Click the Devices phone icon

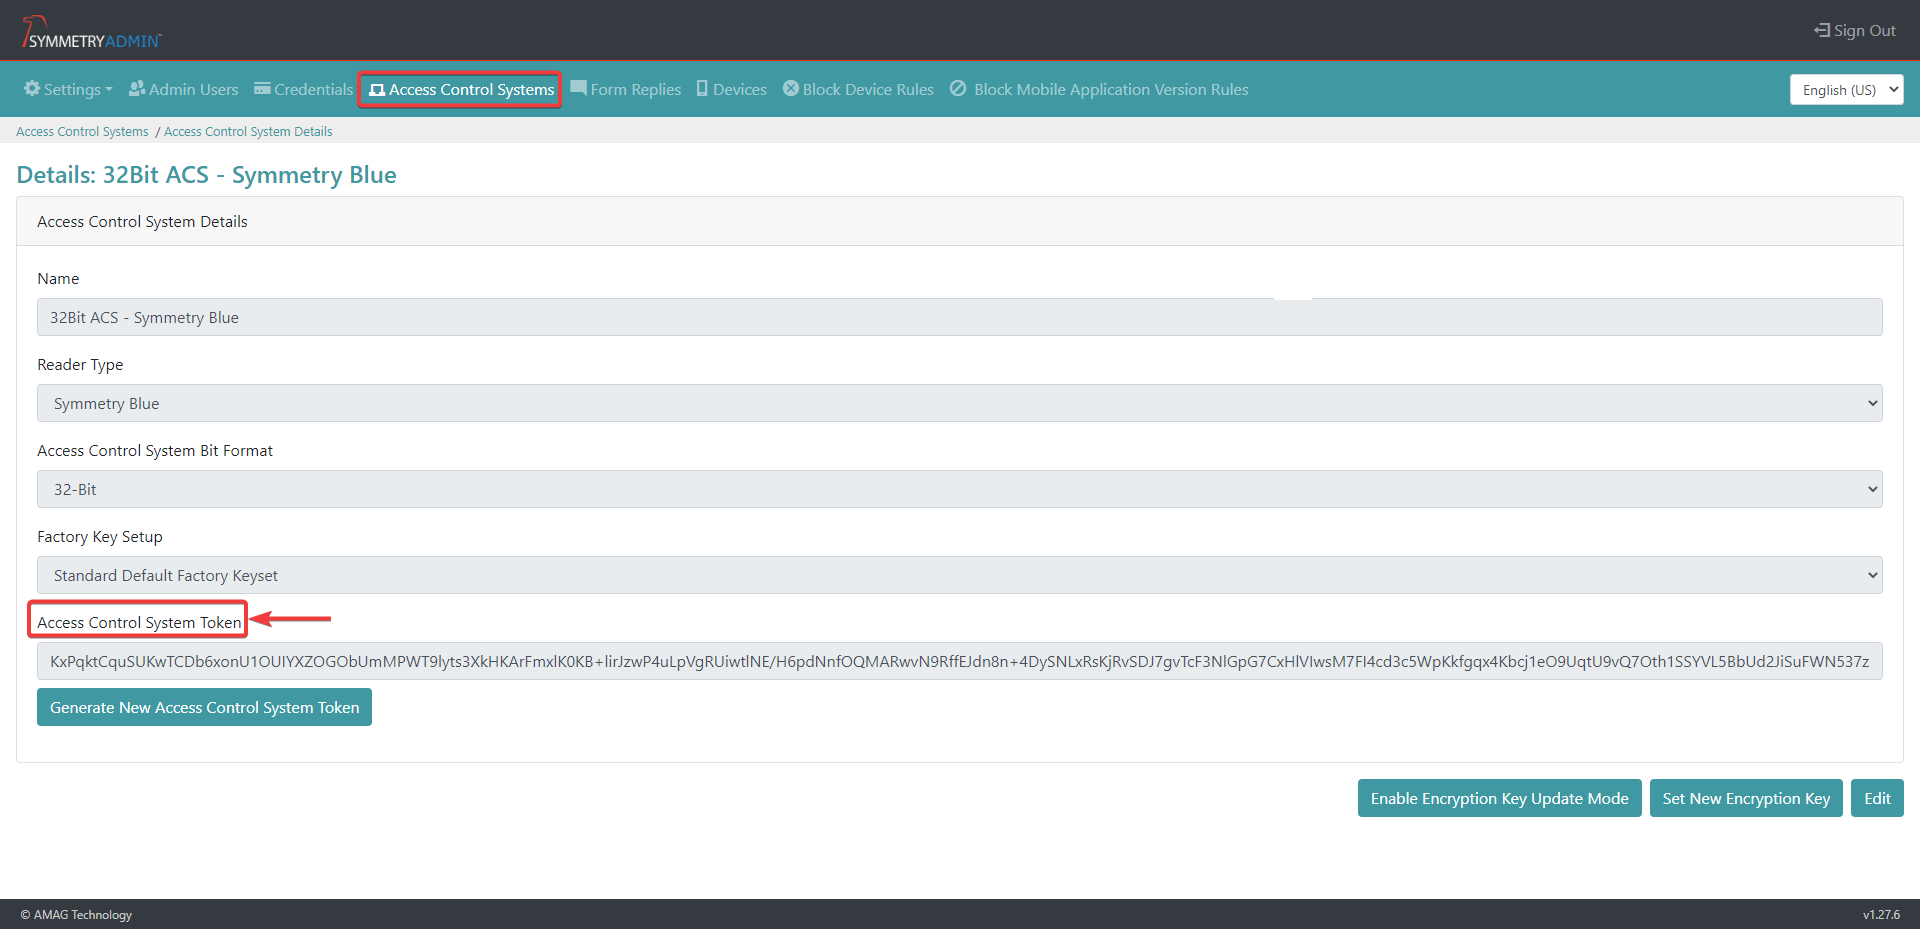(702, 88)
